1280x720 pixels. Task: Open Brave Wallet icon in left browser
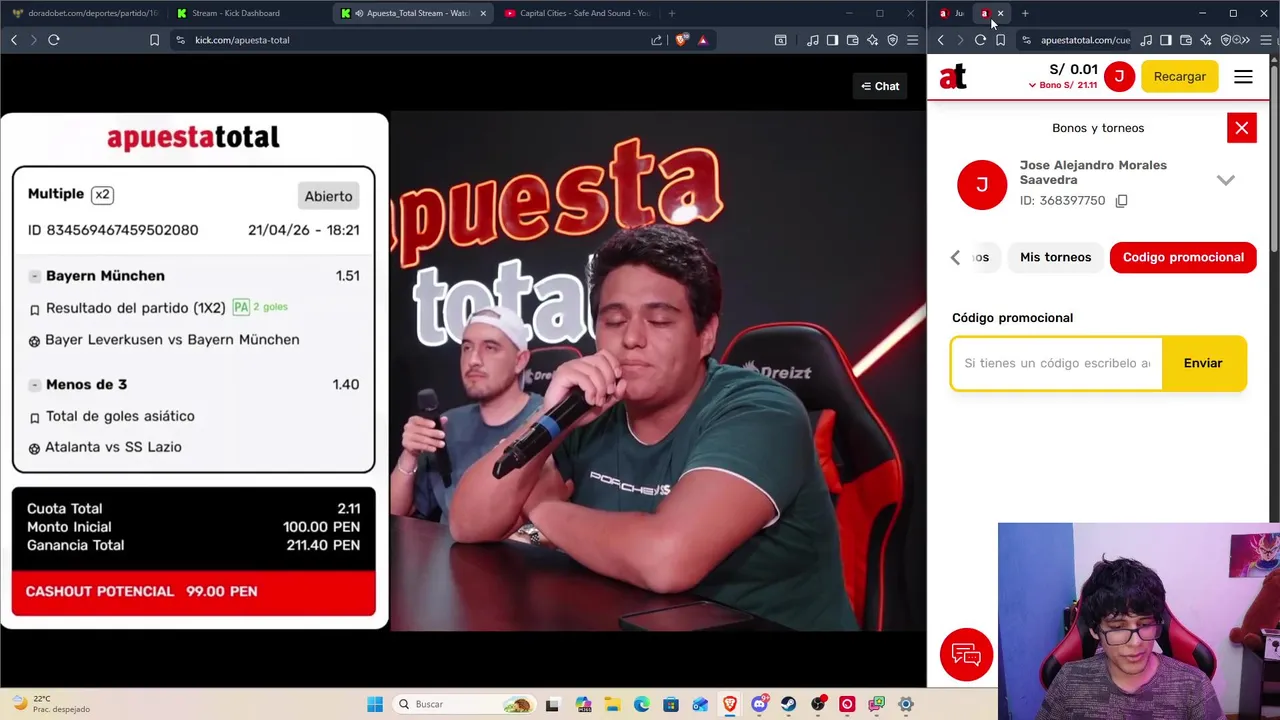[x=852, y=40]
